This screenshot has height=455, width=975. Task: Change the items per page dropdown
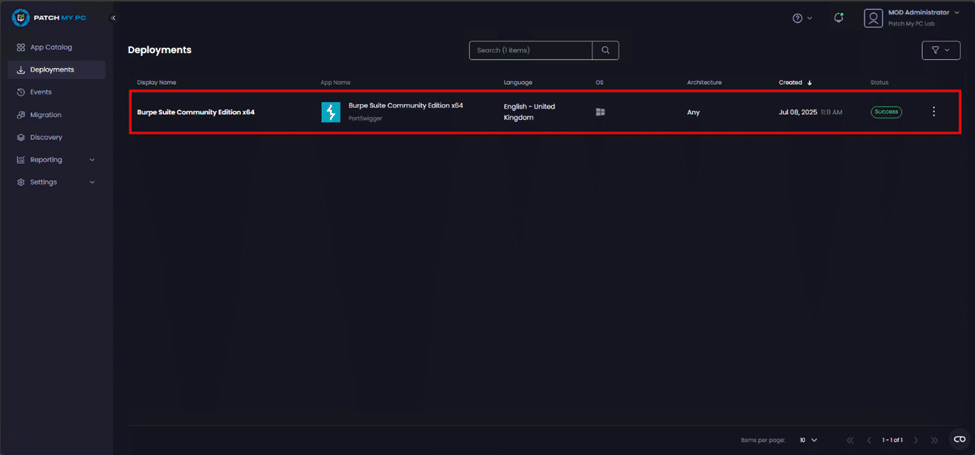click(x=808, y=440)
